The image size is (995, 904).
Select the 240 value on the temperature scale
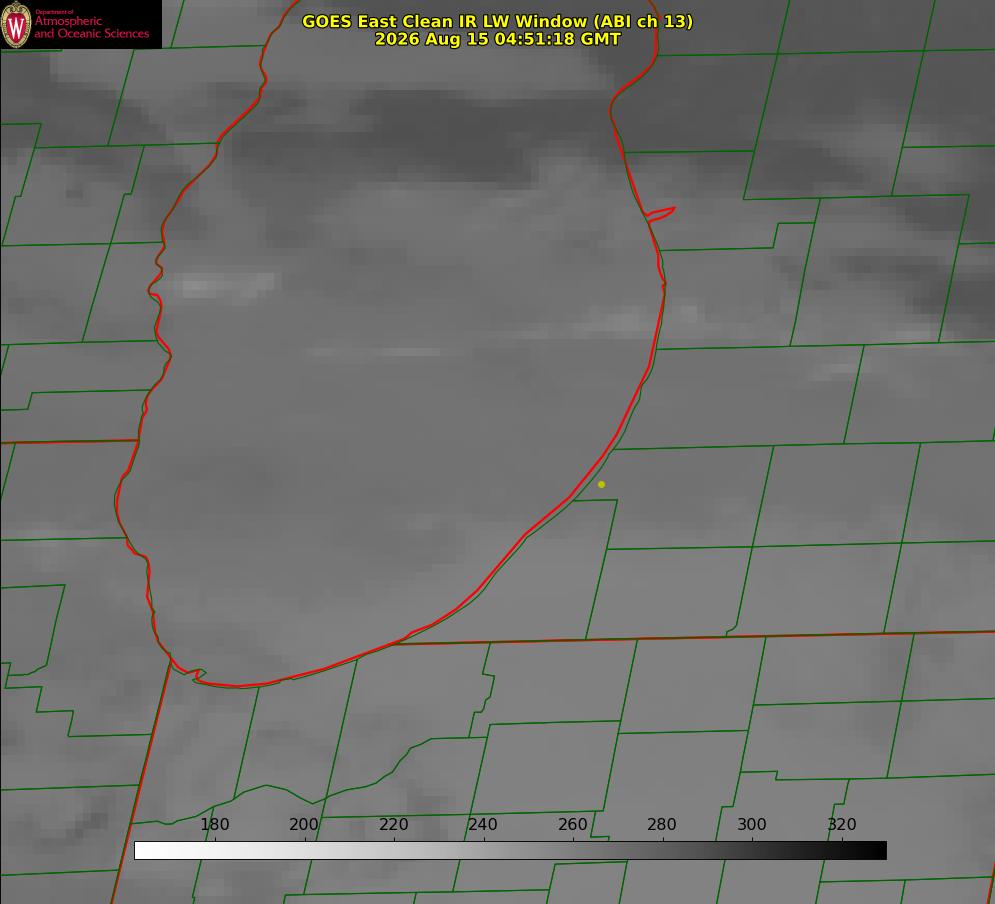coord(483,824)
